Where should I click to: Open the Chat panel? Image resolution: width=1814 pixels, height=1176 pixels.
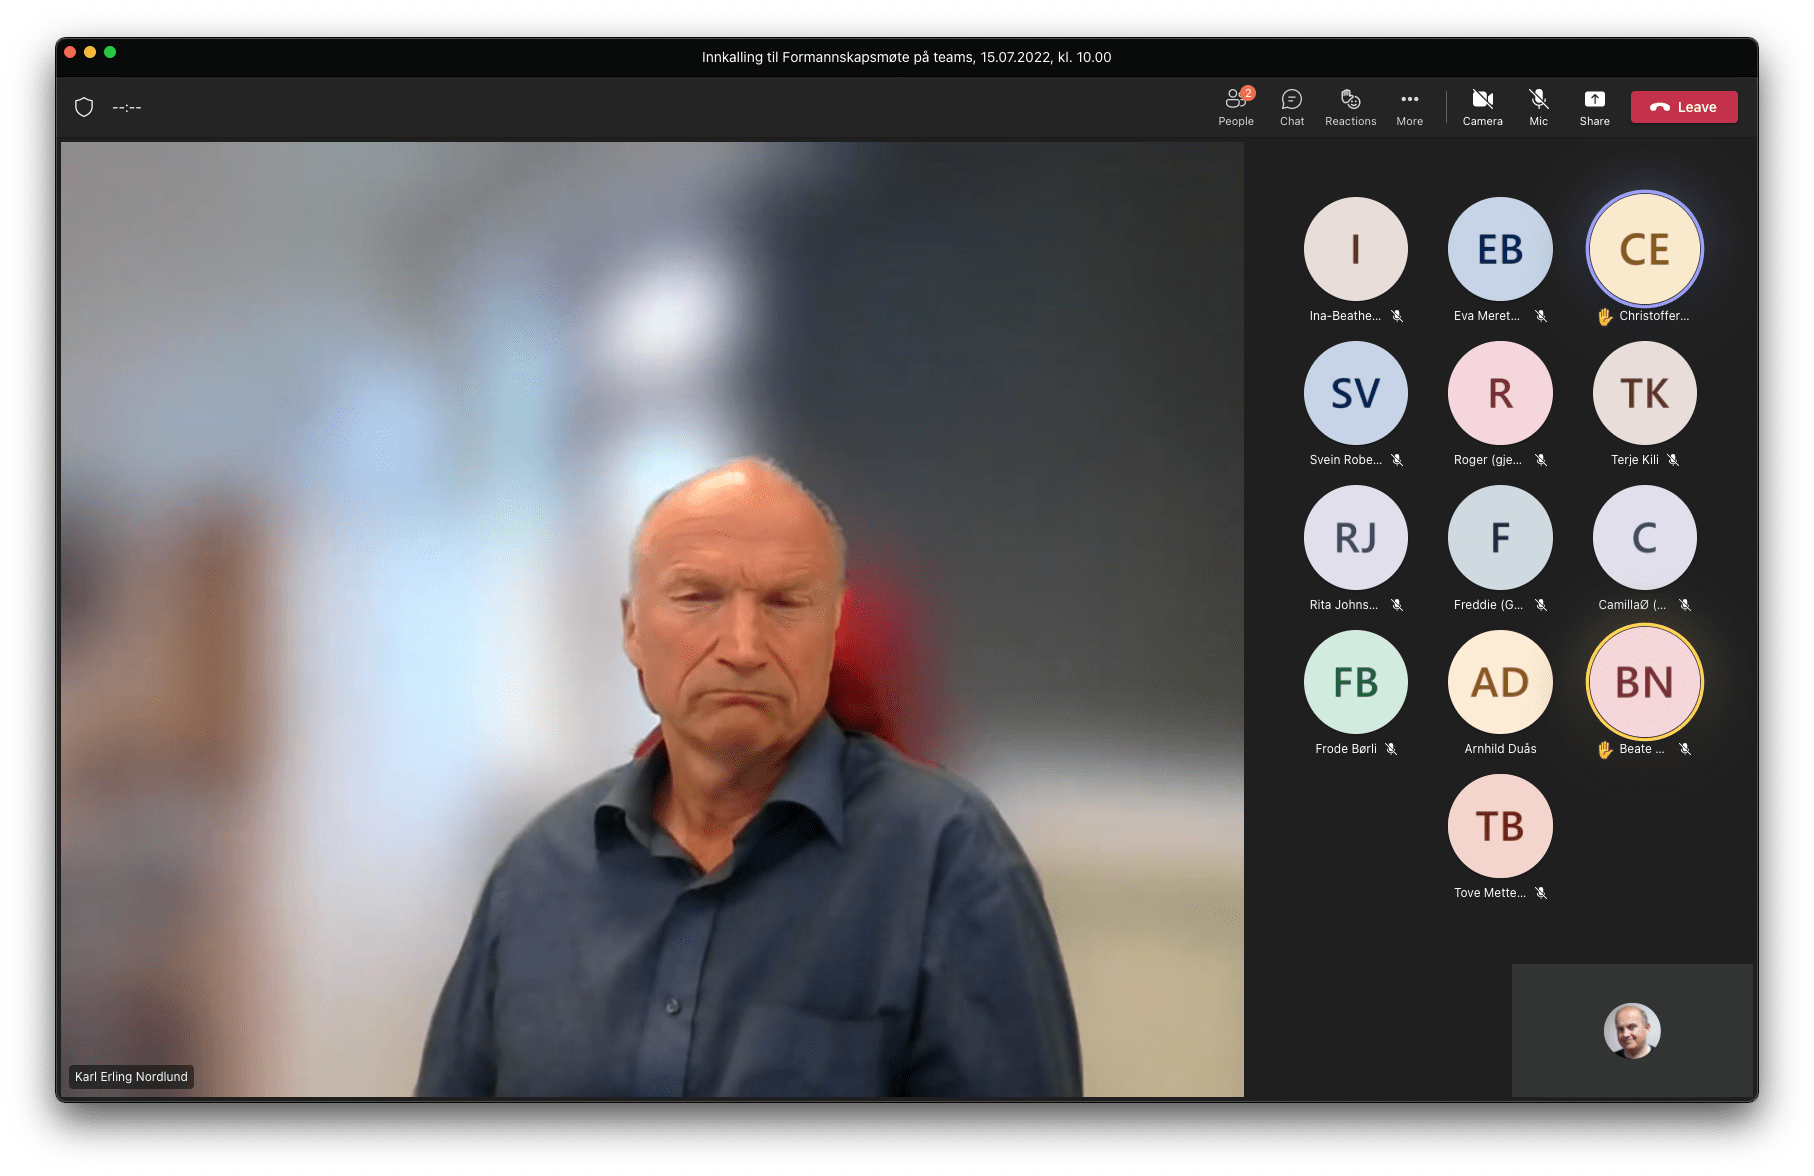point(1292,107)
